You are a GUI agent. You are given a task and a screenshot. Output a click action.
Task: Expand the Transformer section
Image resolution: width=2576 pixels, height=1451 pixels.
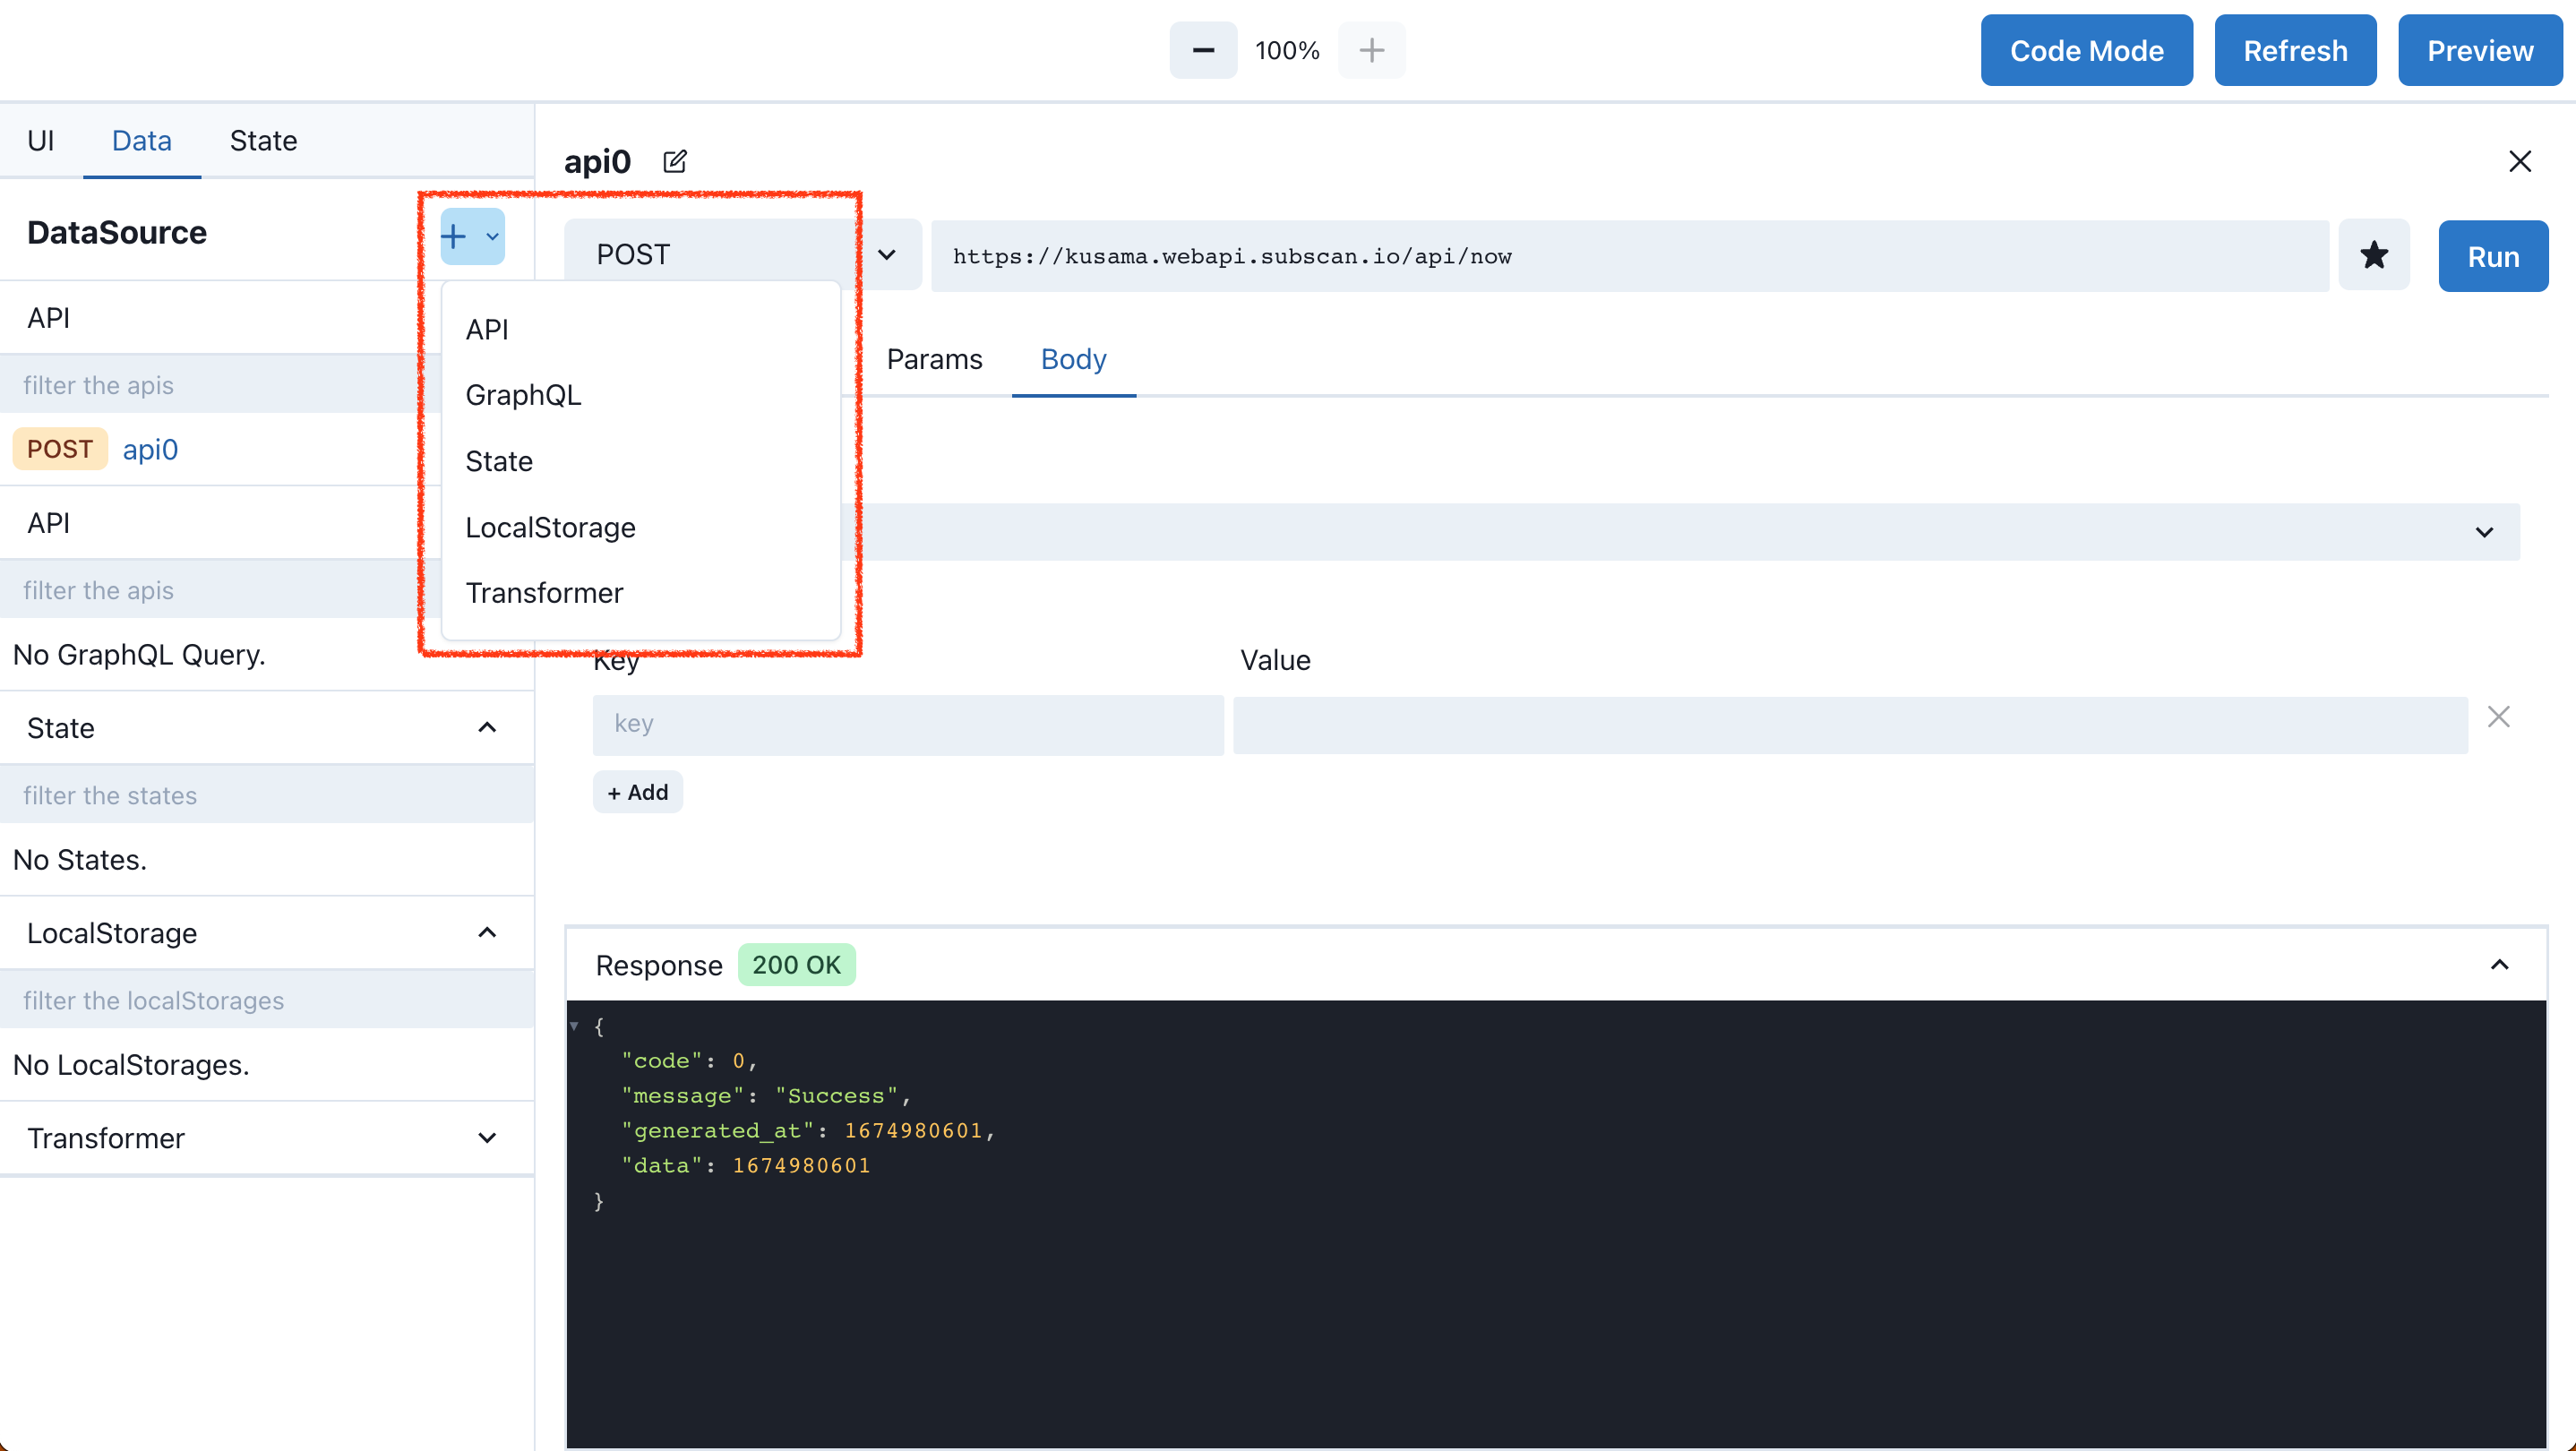[x=487, y=1138]
